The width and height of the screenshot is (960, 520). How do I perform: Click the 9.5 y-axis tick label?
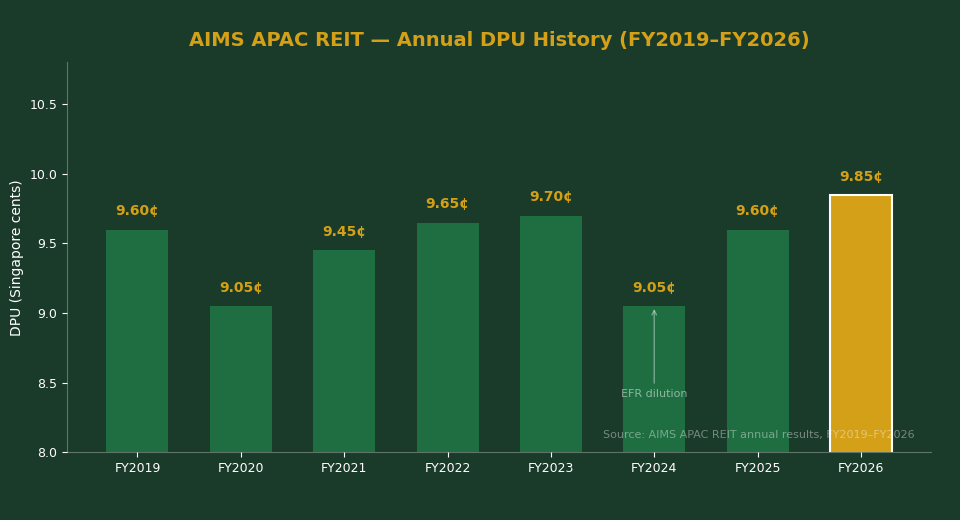coord(47,244)
